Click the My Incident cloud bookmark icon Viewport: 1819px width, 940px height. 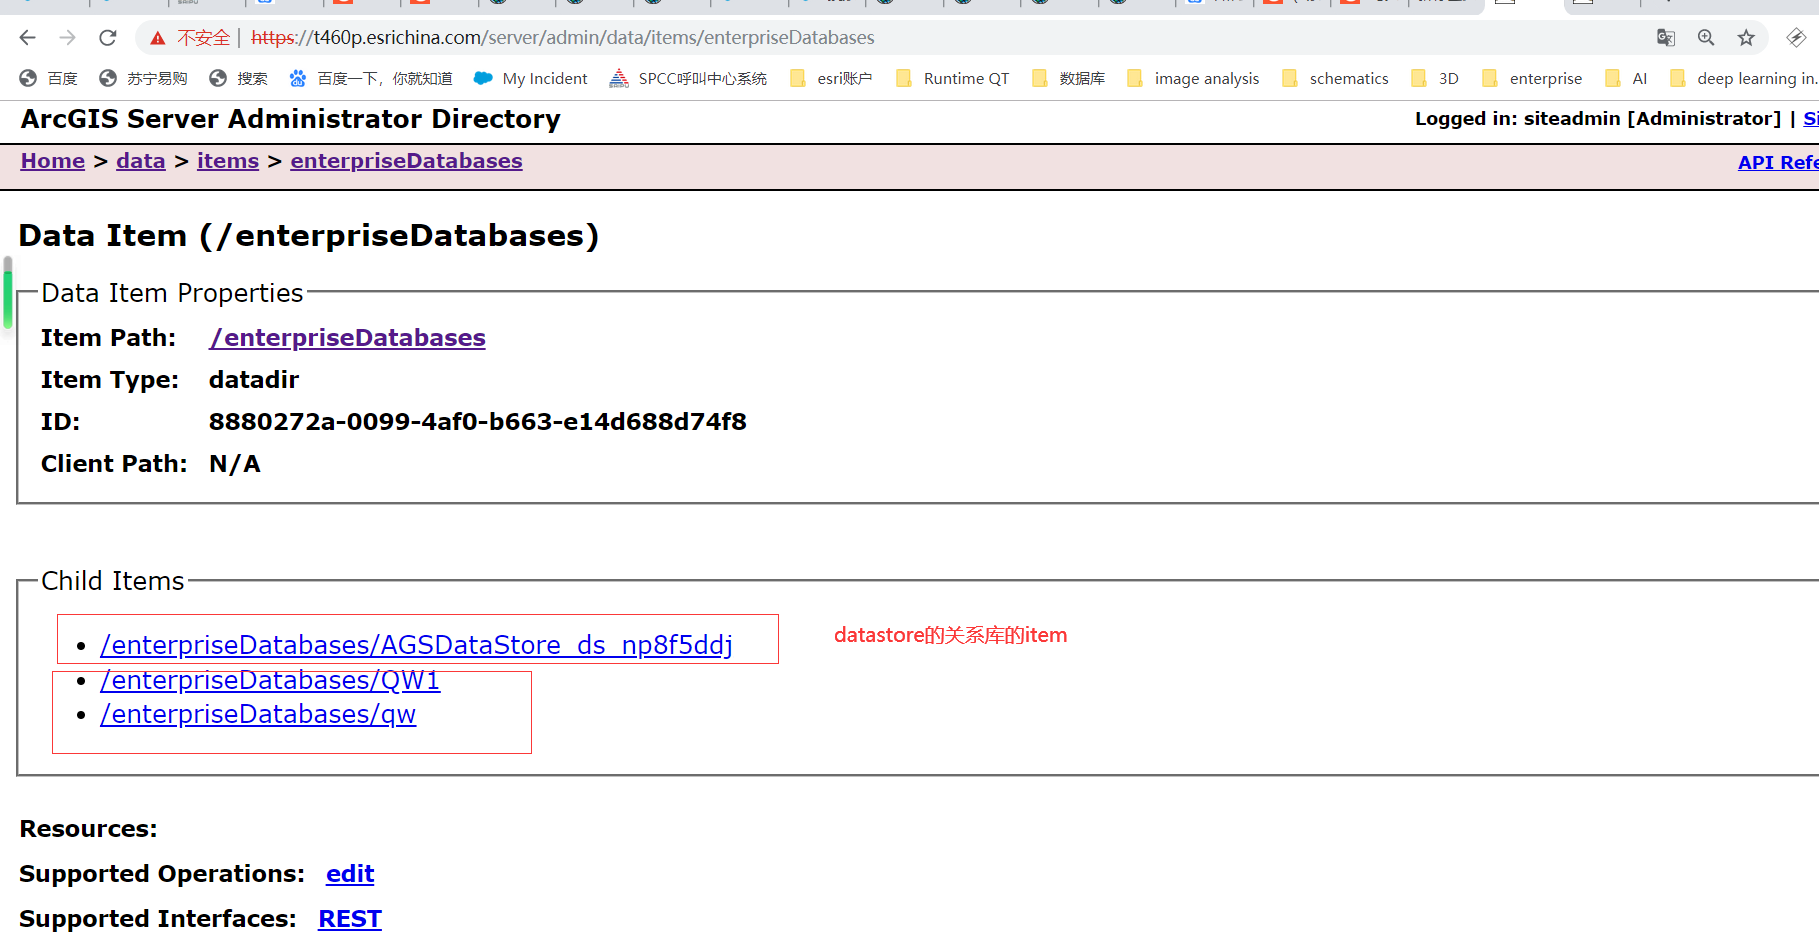483,78
